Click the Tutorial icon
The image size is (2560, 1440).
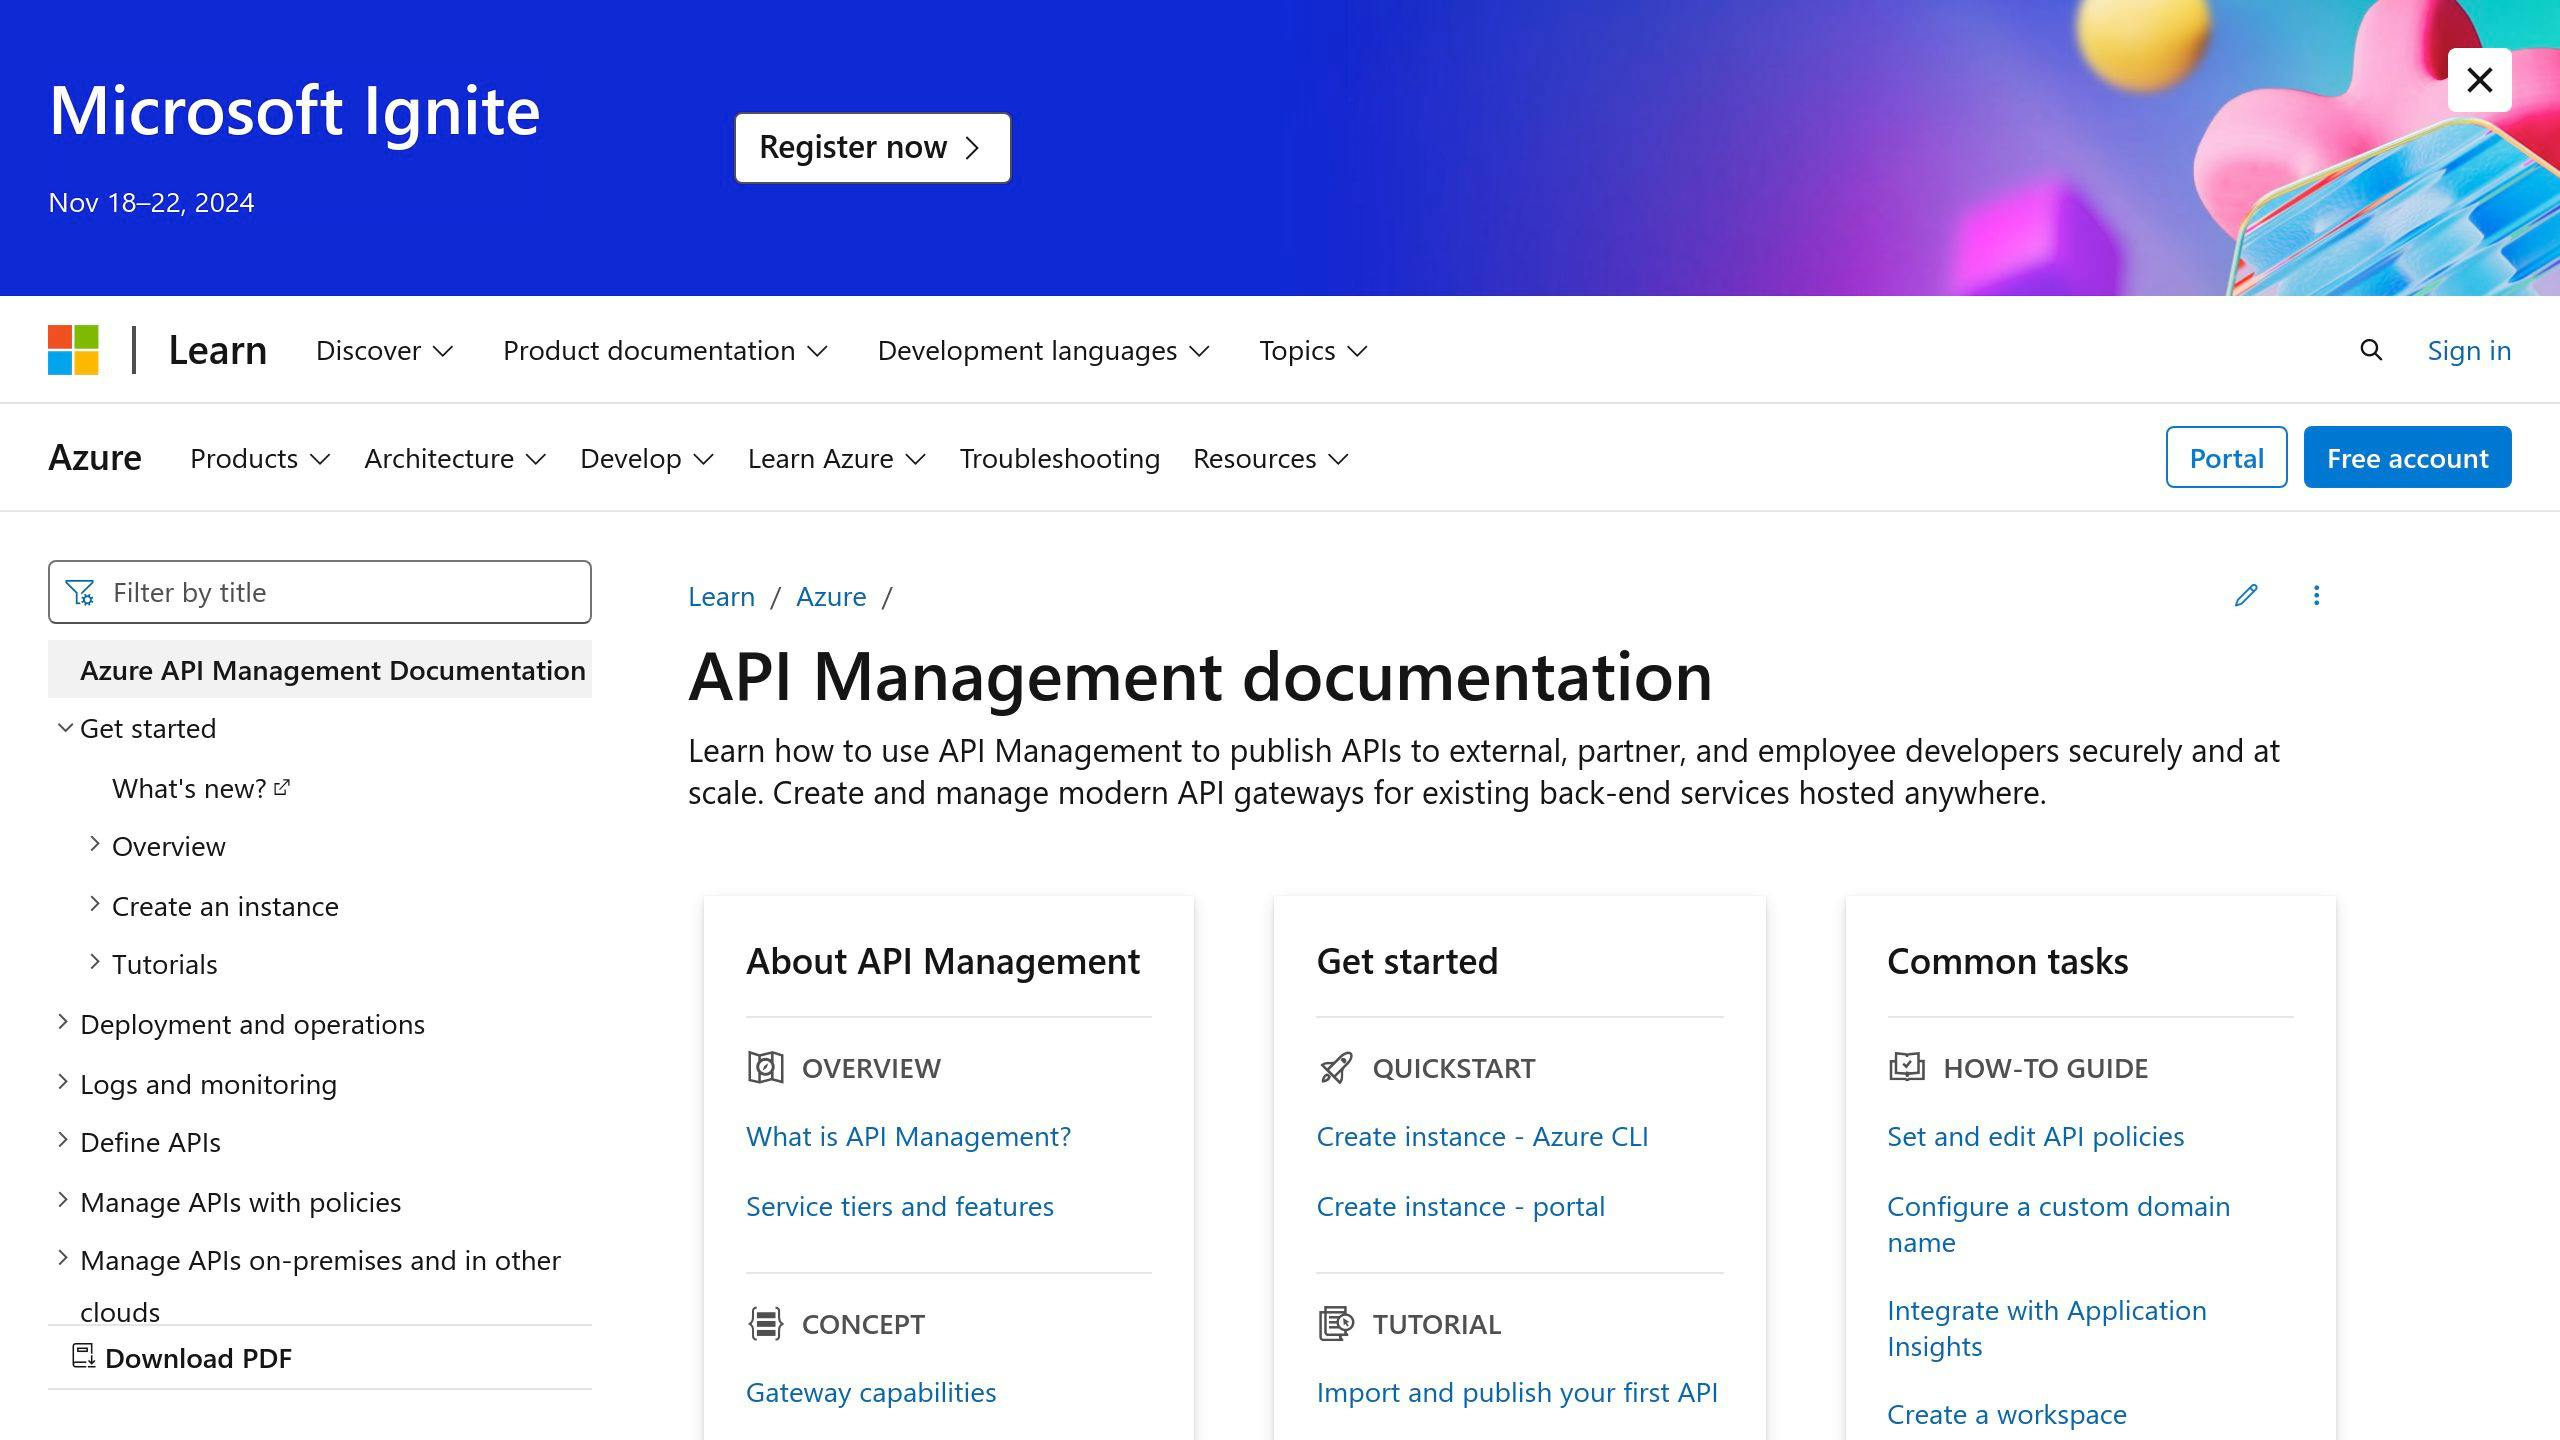coord(1336,1324)
